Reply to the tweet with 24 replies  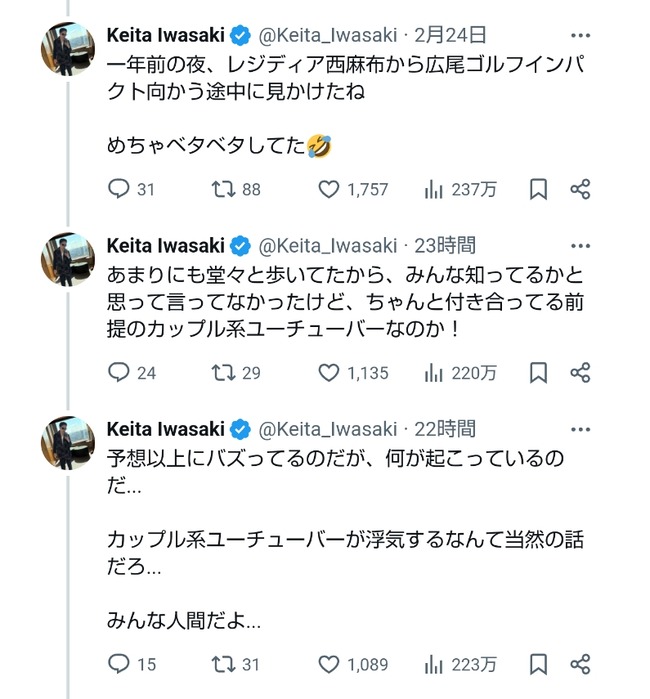pyautogui.click(x=119, y=373)
